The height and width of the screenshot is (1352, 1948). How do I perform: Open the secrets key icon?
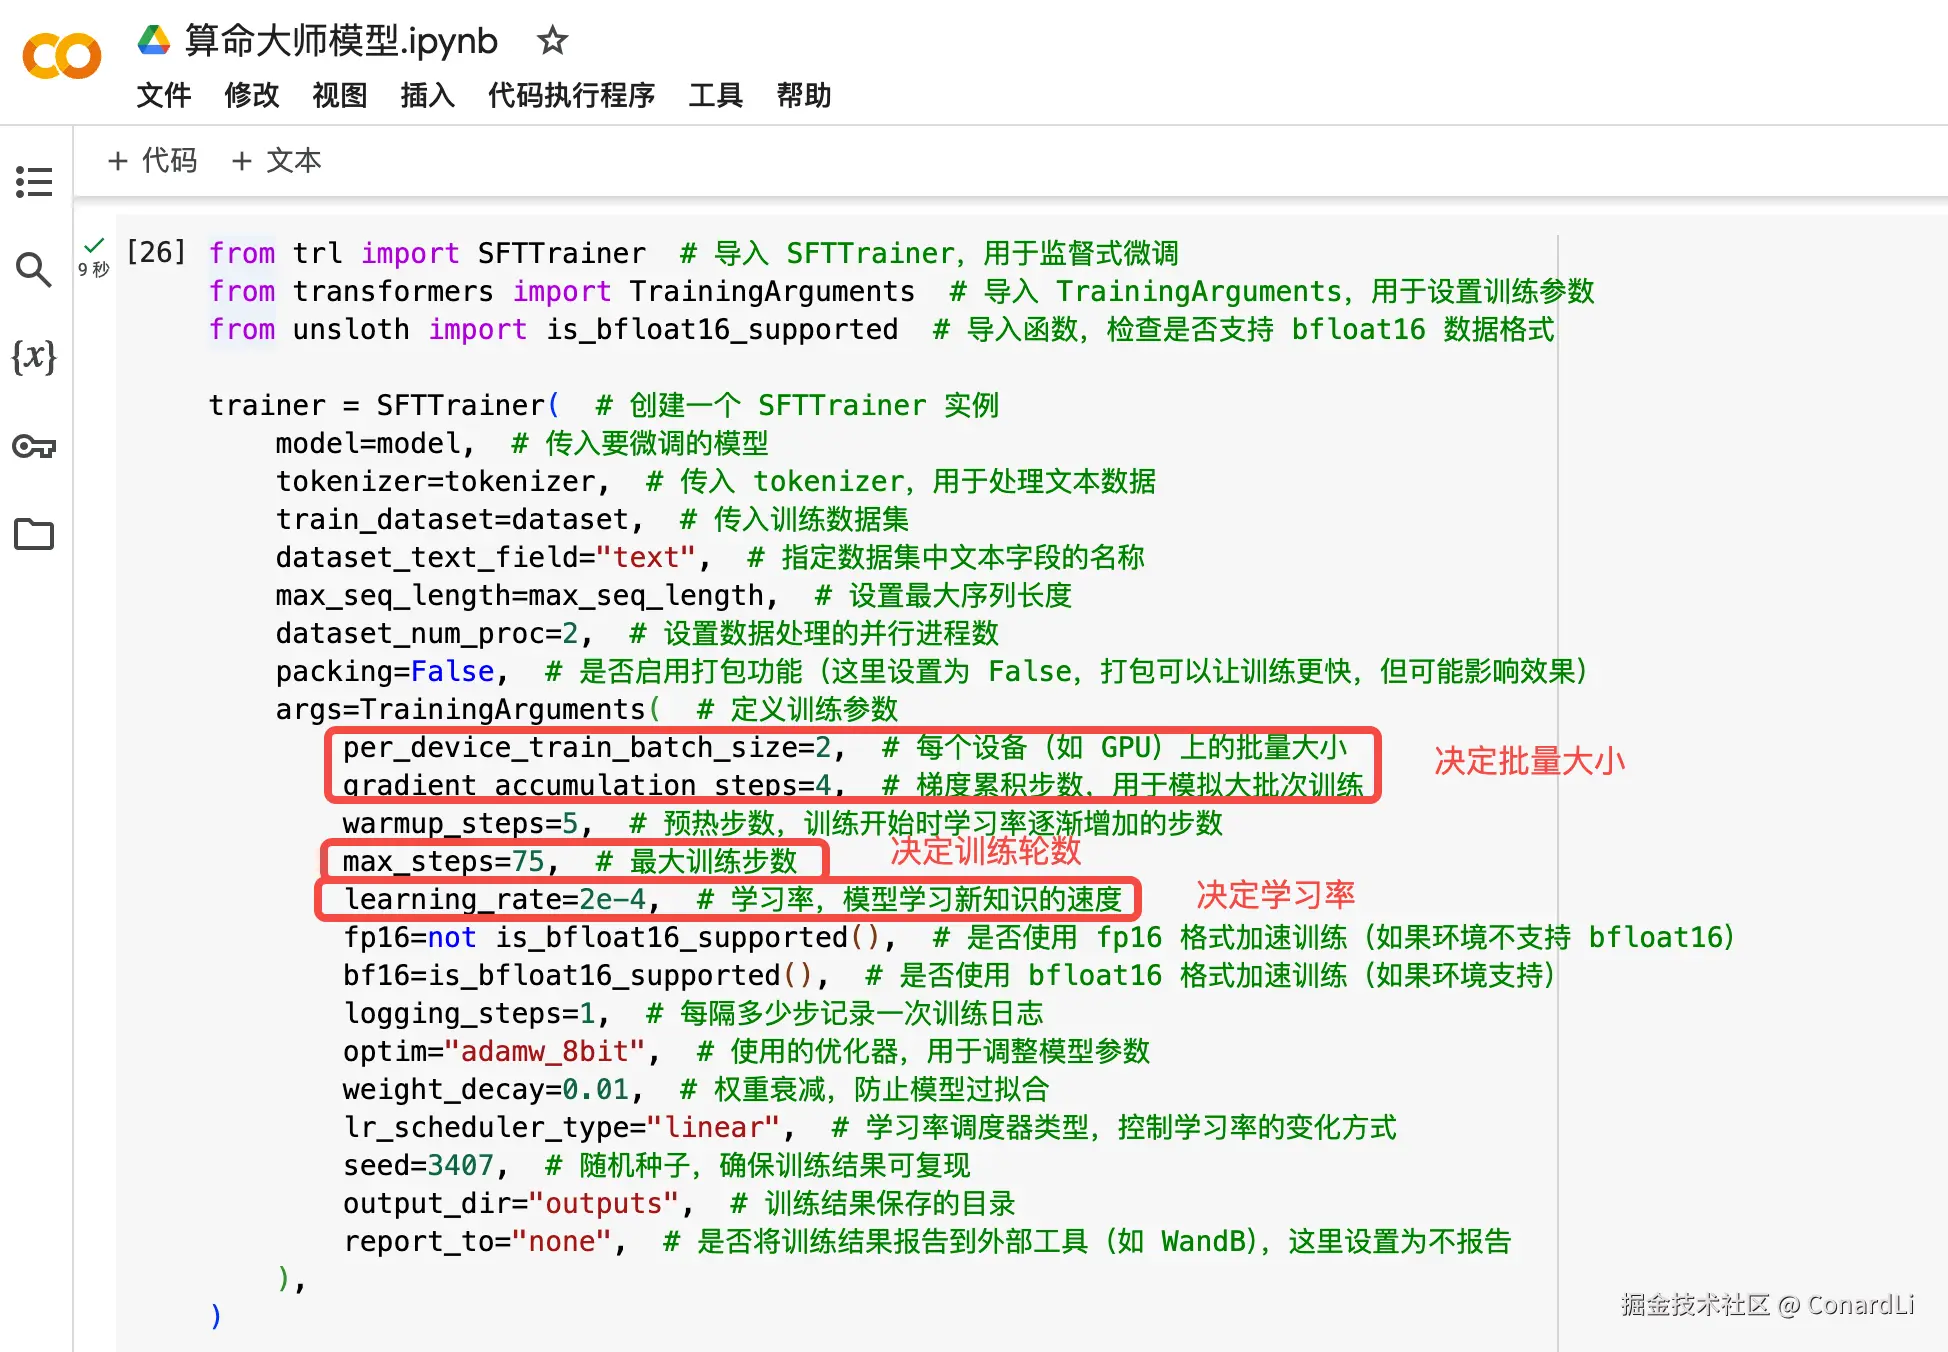click(x=34, y=446)
